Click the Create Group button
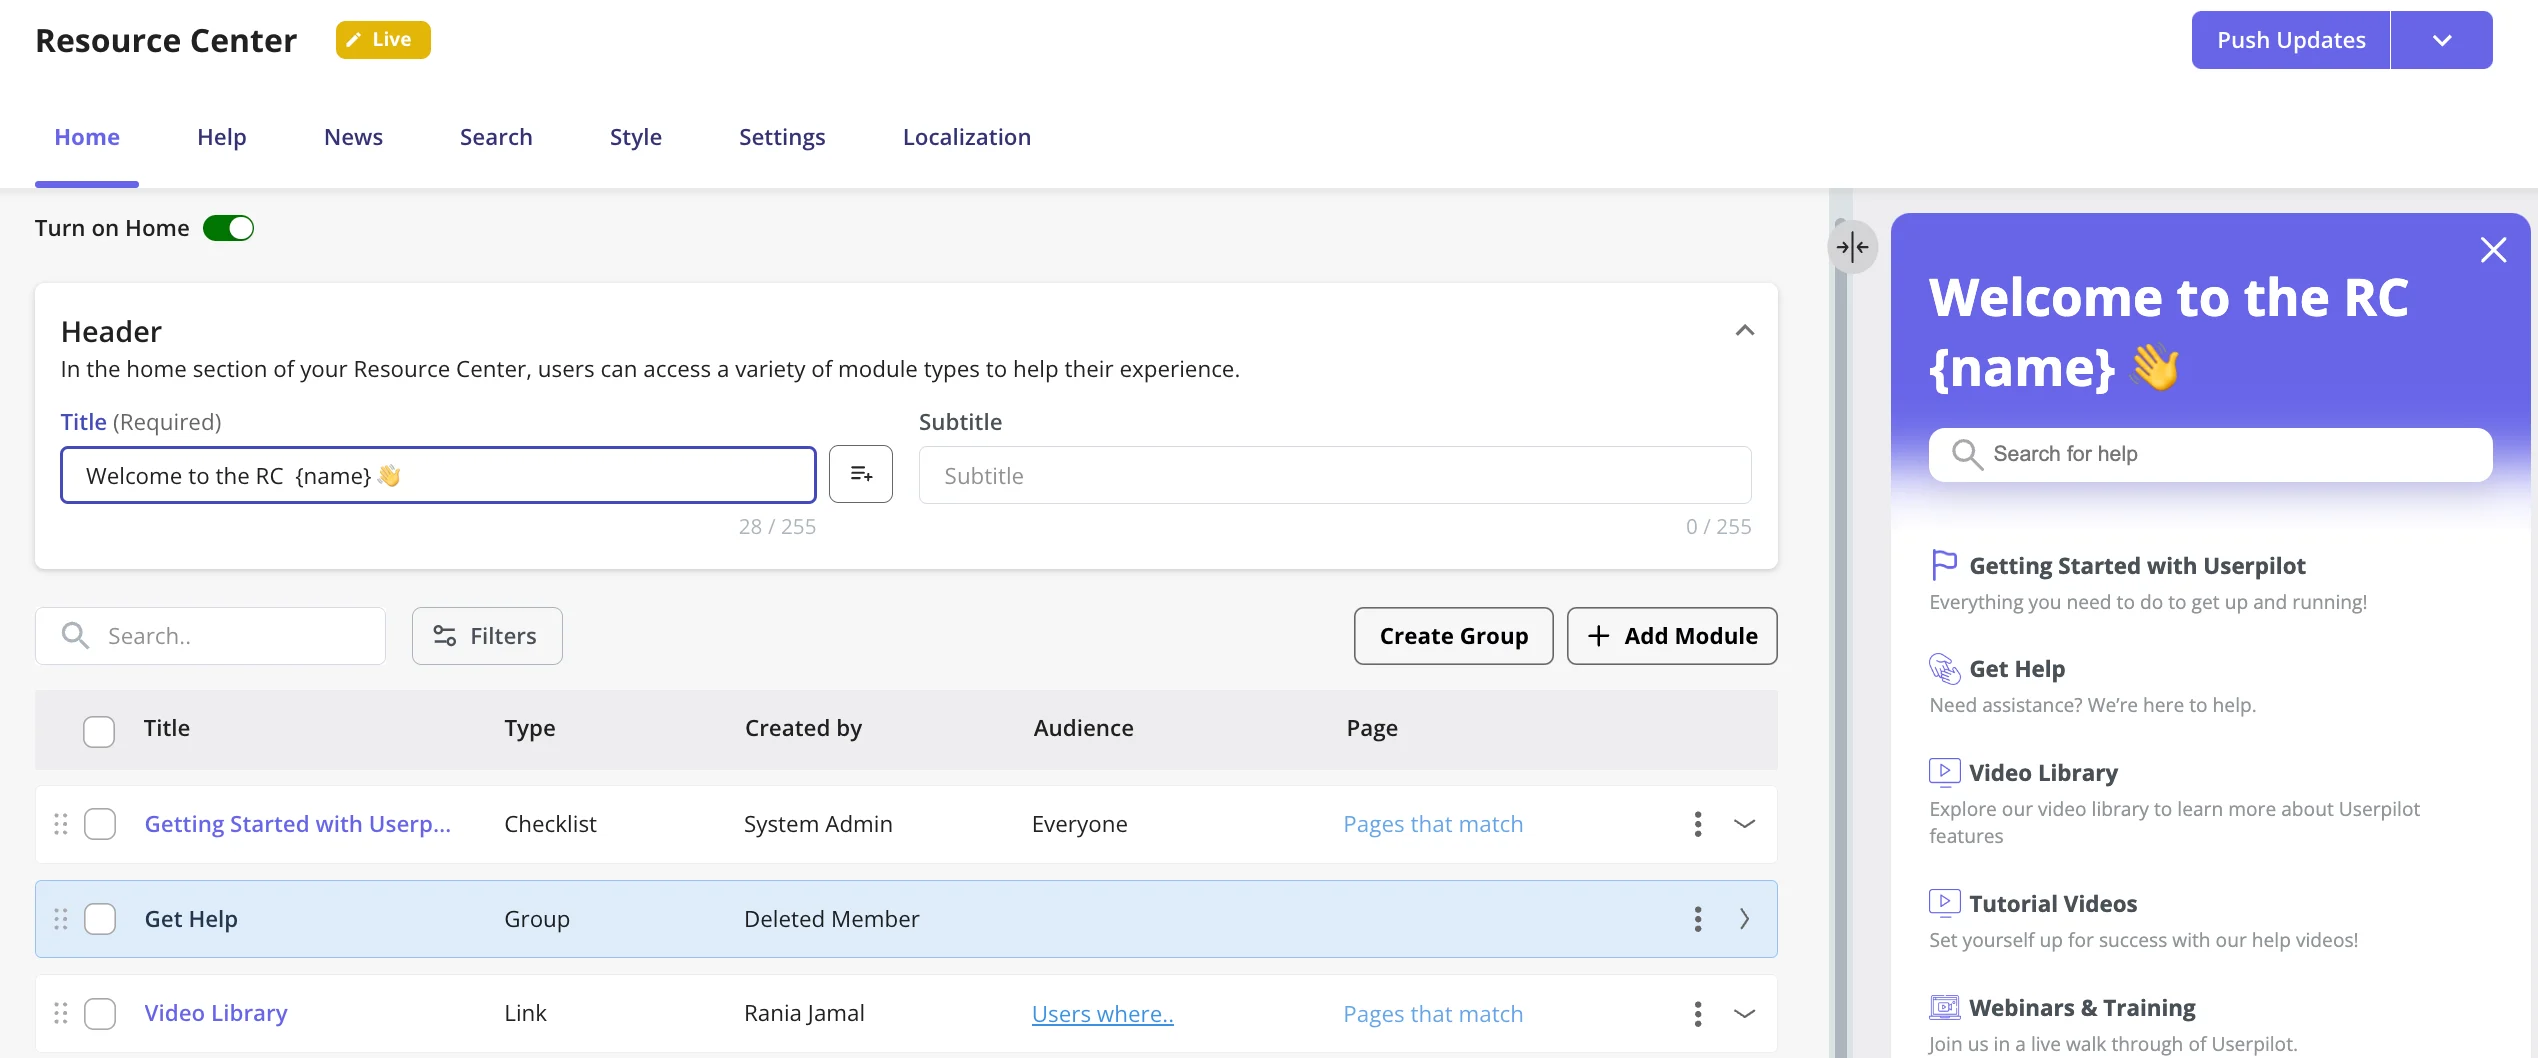This screenshot has width=2538, height=1058. click(x=1454, y=636)
